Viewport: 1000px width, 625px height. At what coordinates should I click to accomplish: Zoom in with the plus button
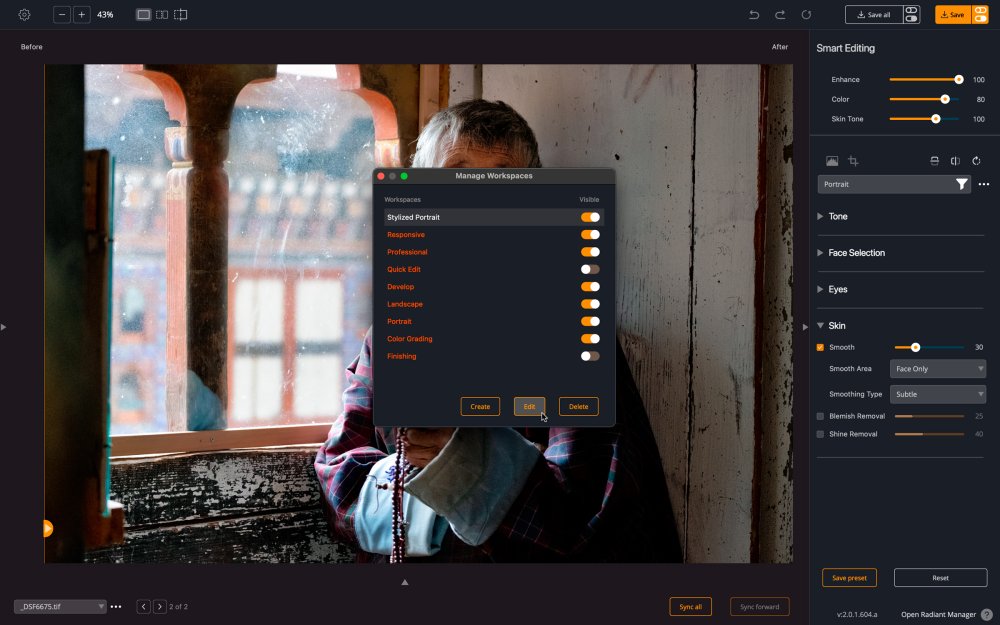tap(82, 14)
